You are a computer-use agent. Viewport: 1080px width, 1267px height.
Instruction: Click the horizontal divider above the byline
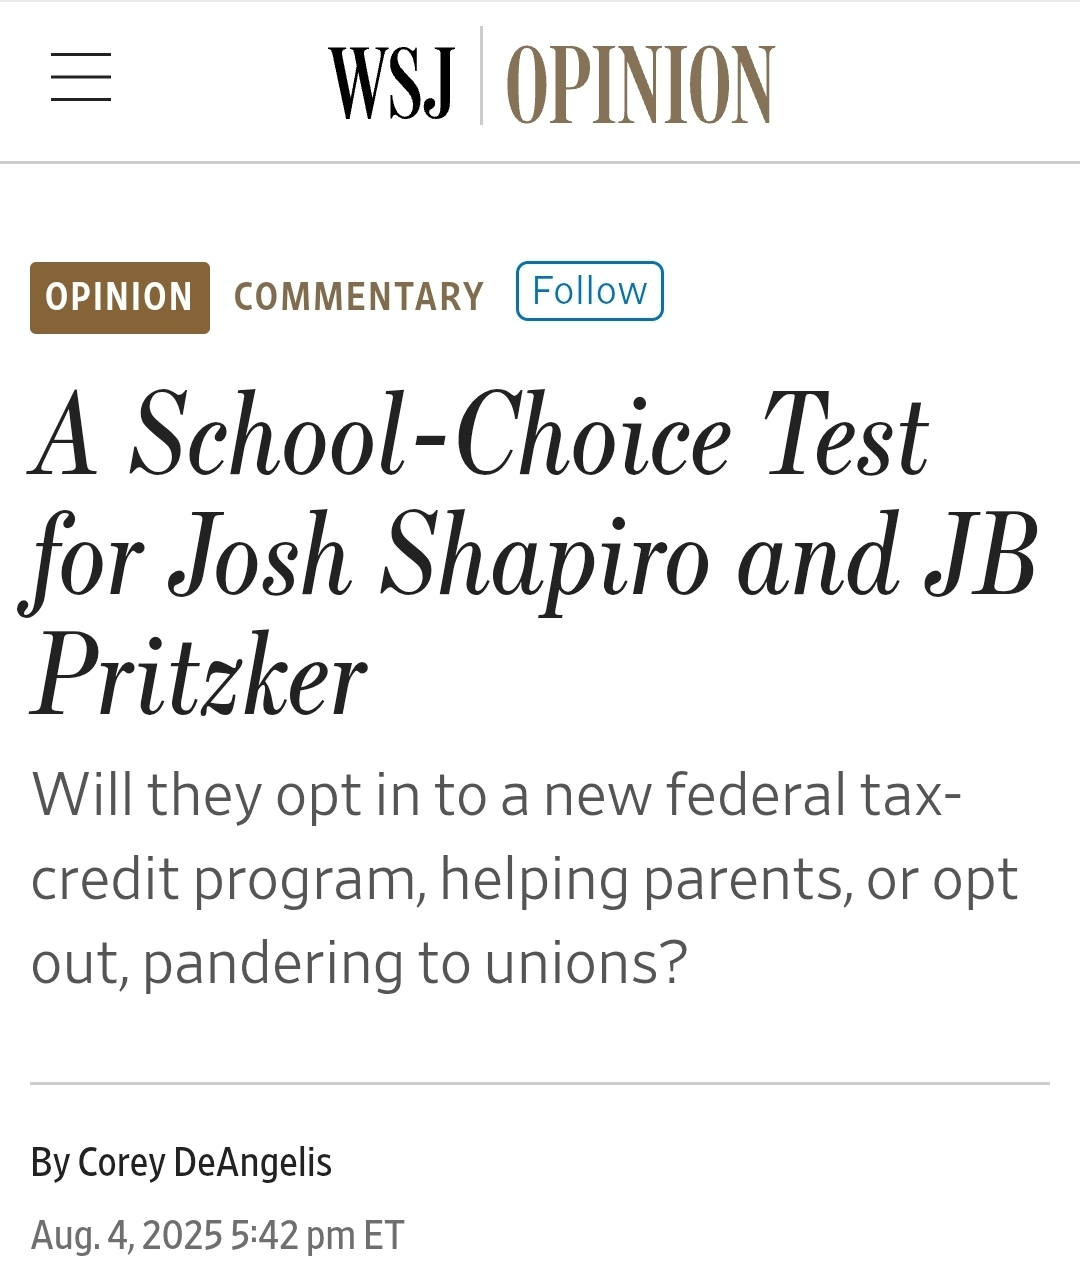540,1083
